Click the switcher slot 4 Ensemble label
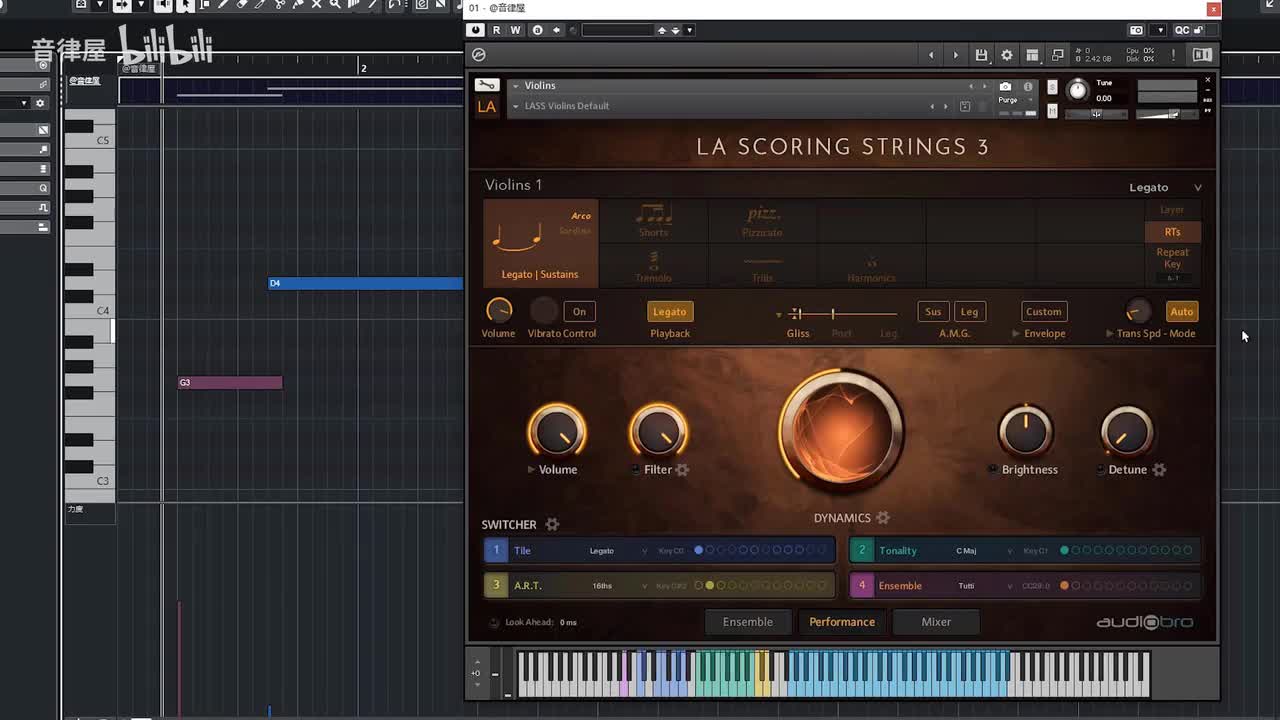This screenshot has height=720, width=1280. coord(900,586)
